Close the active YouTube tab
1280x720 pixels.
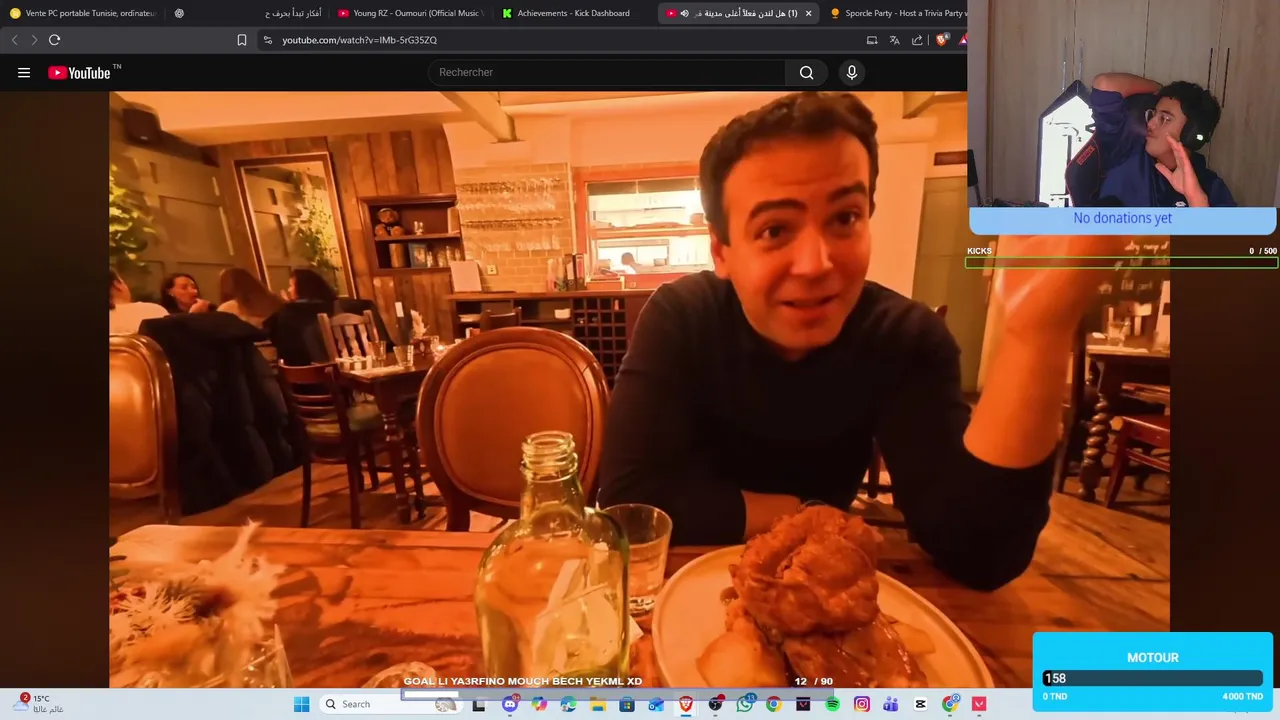(x=808, y=13)
